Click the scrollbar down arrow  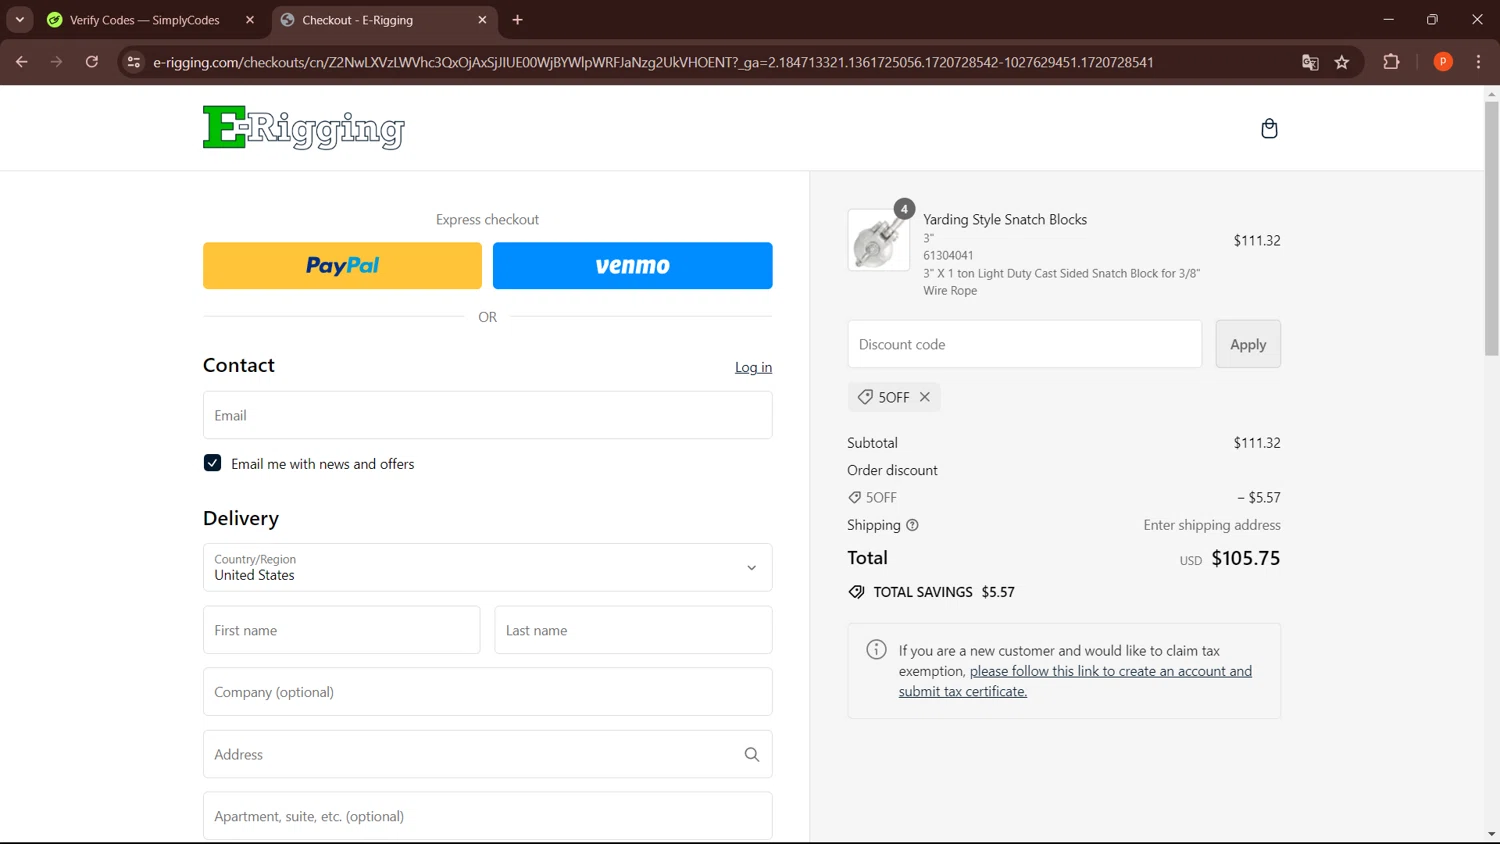coord(1492,834)
